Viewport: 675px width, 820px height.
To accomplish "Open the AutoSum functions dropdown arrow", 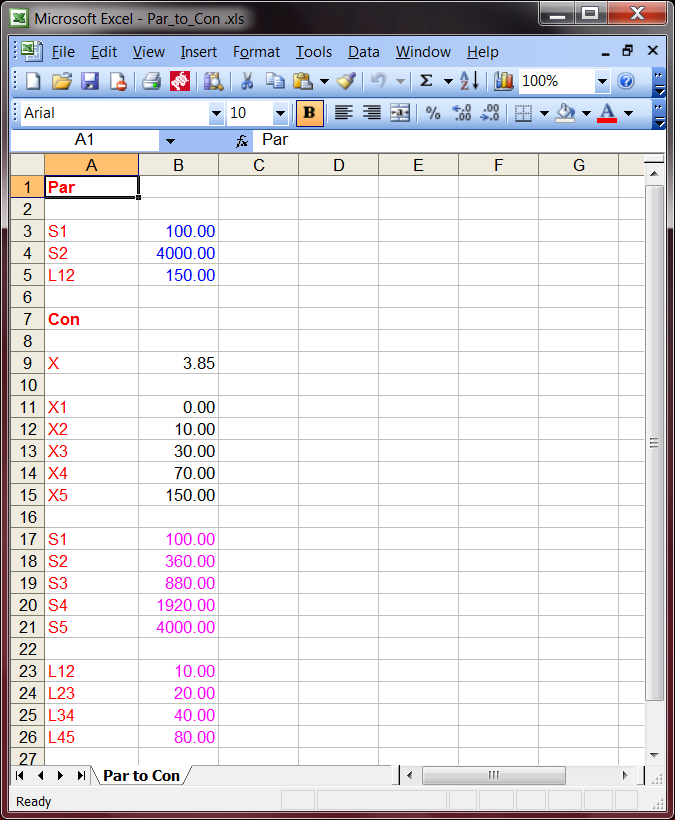I will (x=448, y=81).
